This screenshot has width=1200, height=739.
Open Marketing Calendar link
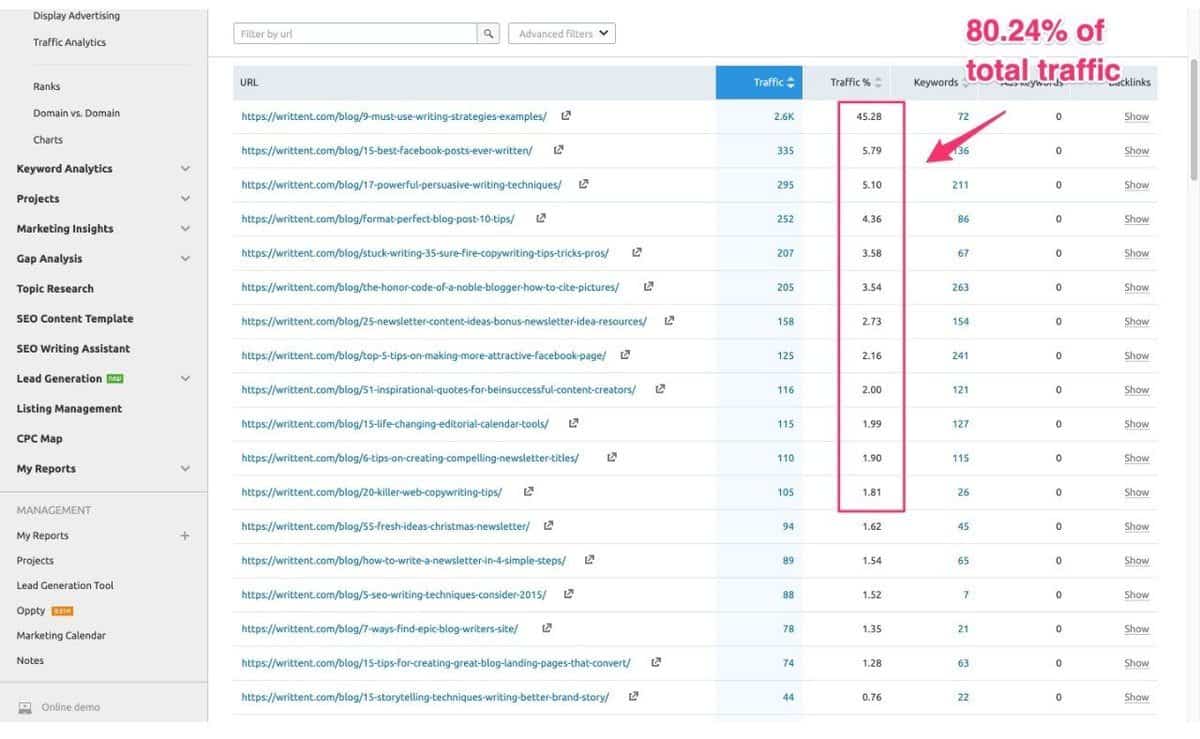click(x=61, y=636)
